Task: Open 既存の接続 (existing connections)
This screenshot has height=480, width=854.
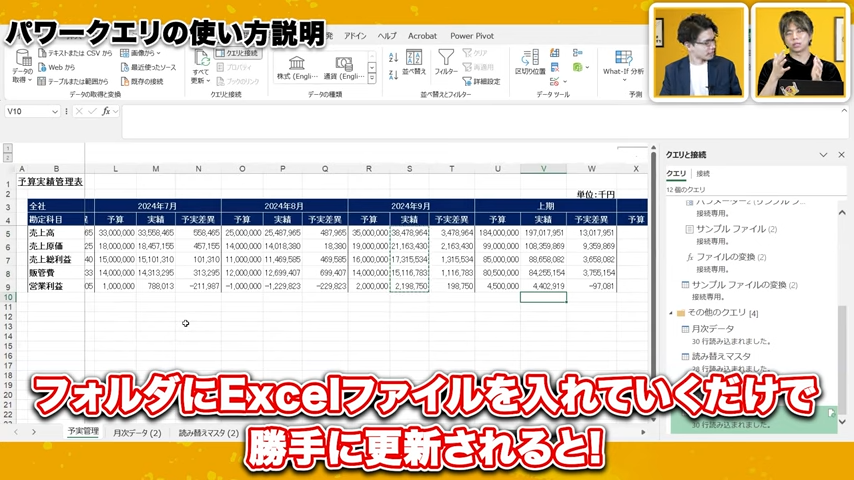Action: [142, 82]
